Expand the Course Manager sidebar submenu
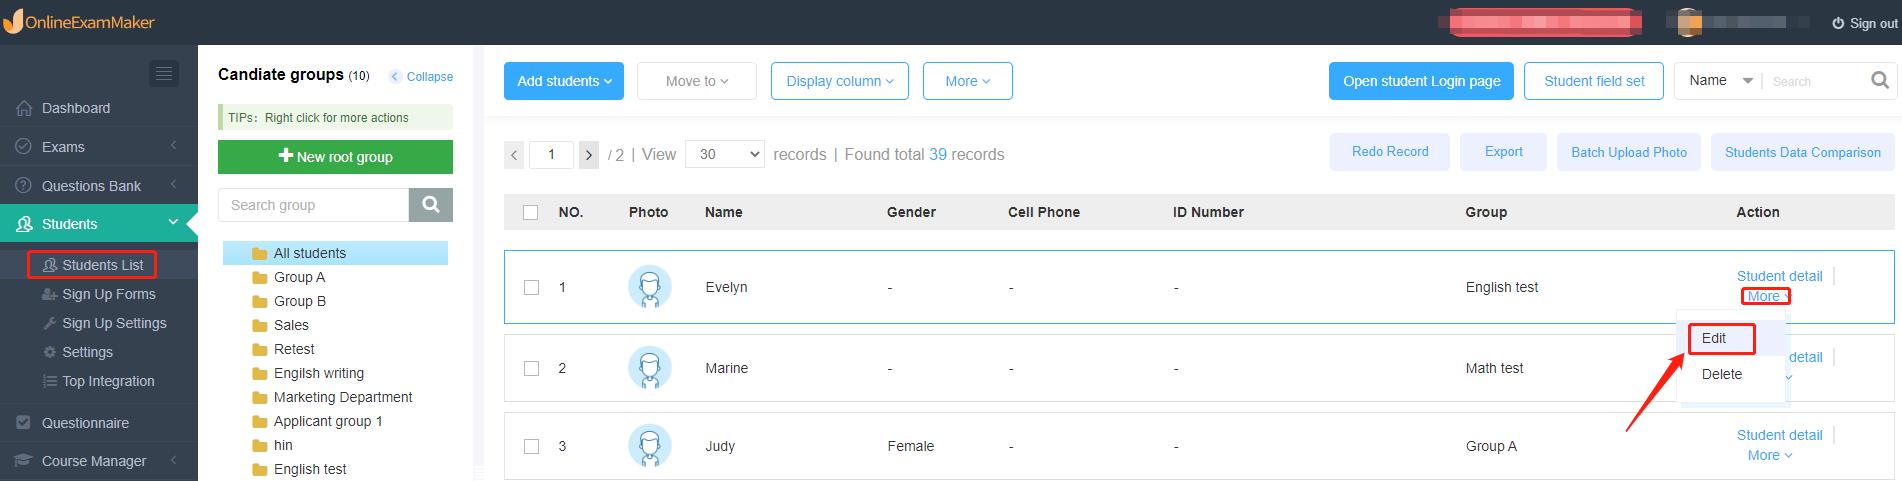This screenshot has width=1902, height=481. [x=174, y=460]
